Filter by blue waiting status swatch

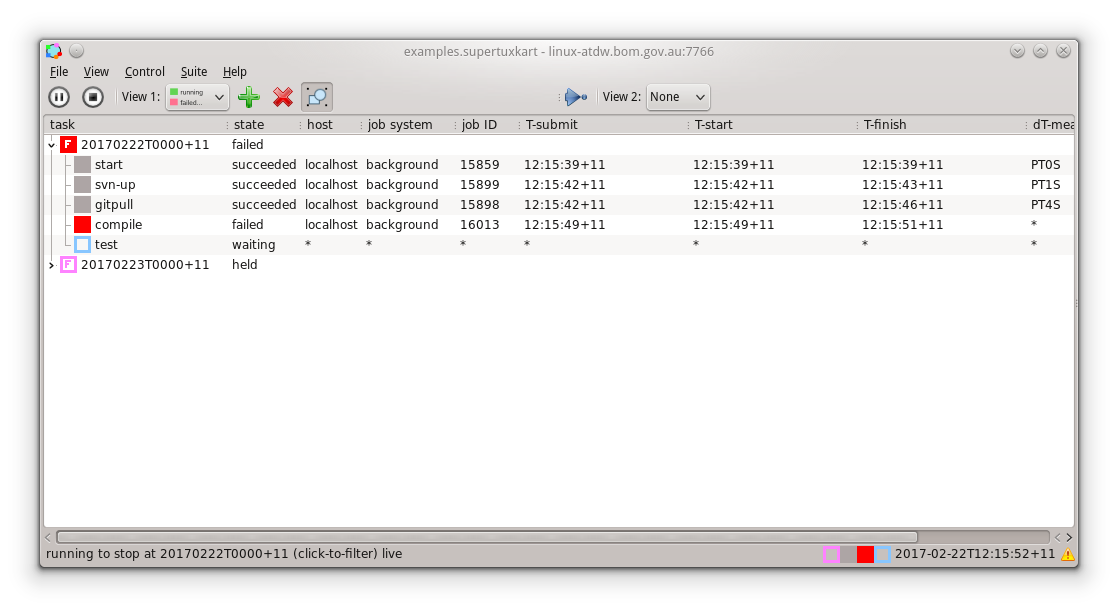coord(883,554)
